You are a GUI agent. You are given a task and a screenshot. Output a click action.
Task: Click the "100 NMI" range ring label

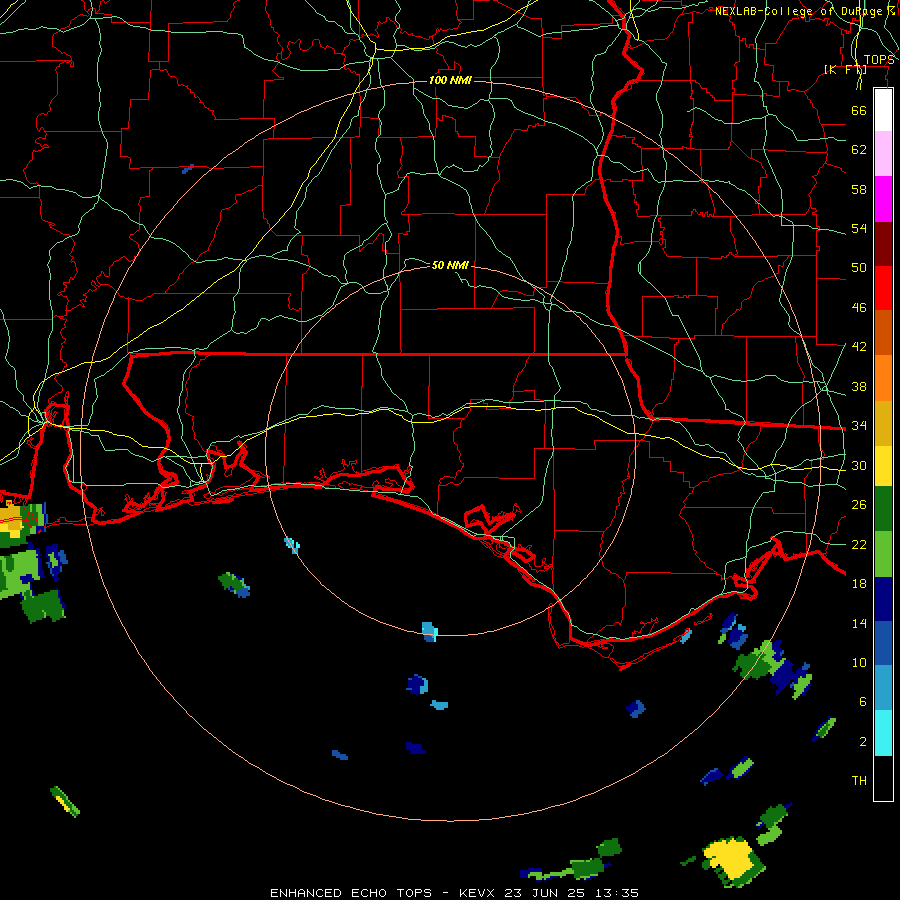(x=450, y=80)
